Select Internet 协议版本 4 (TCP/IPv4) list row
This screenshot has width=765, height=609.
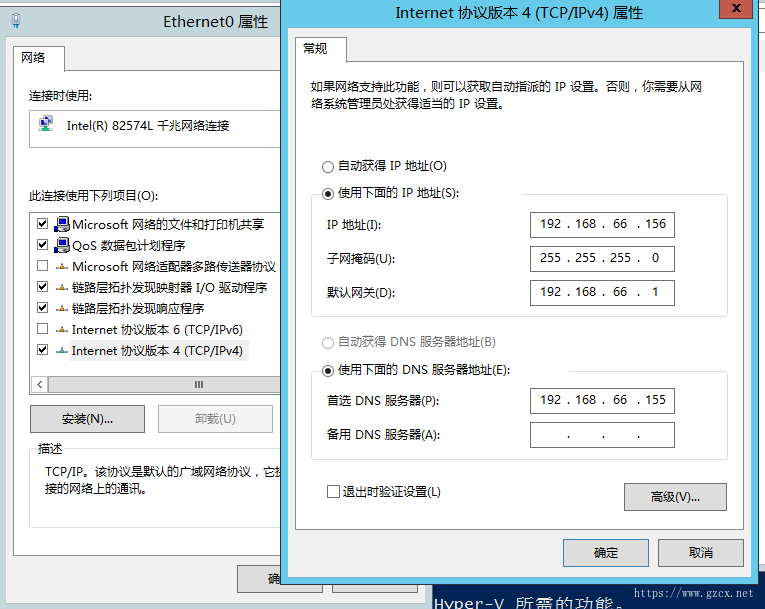click(x=155, y=350)
